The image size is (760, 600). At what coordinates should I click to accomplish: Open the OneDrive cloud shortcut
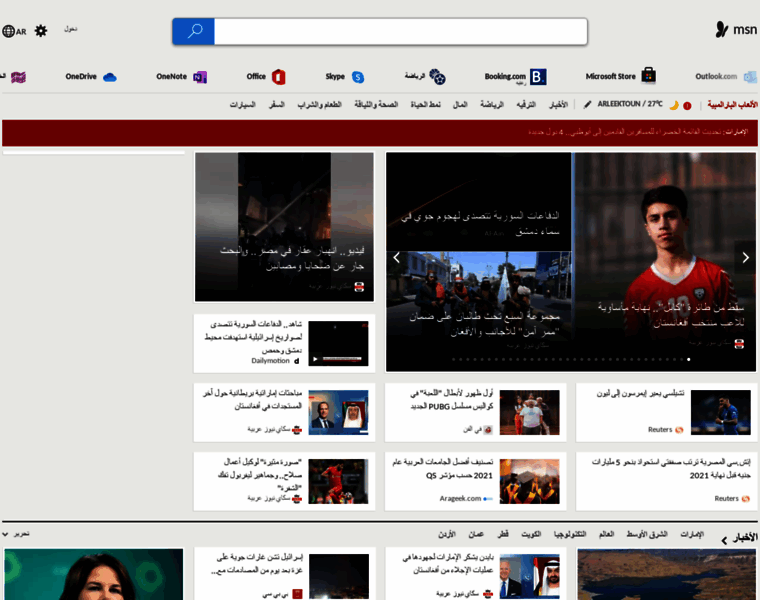(91, 76)
